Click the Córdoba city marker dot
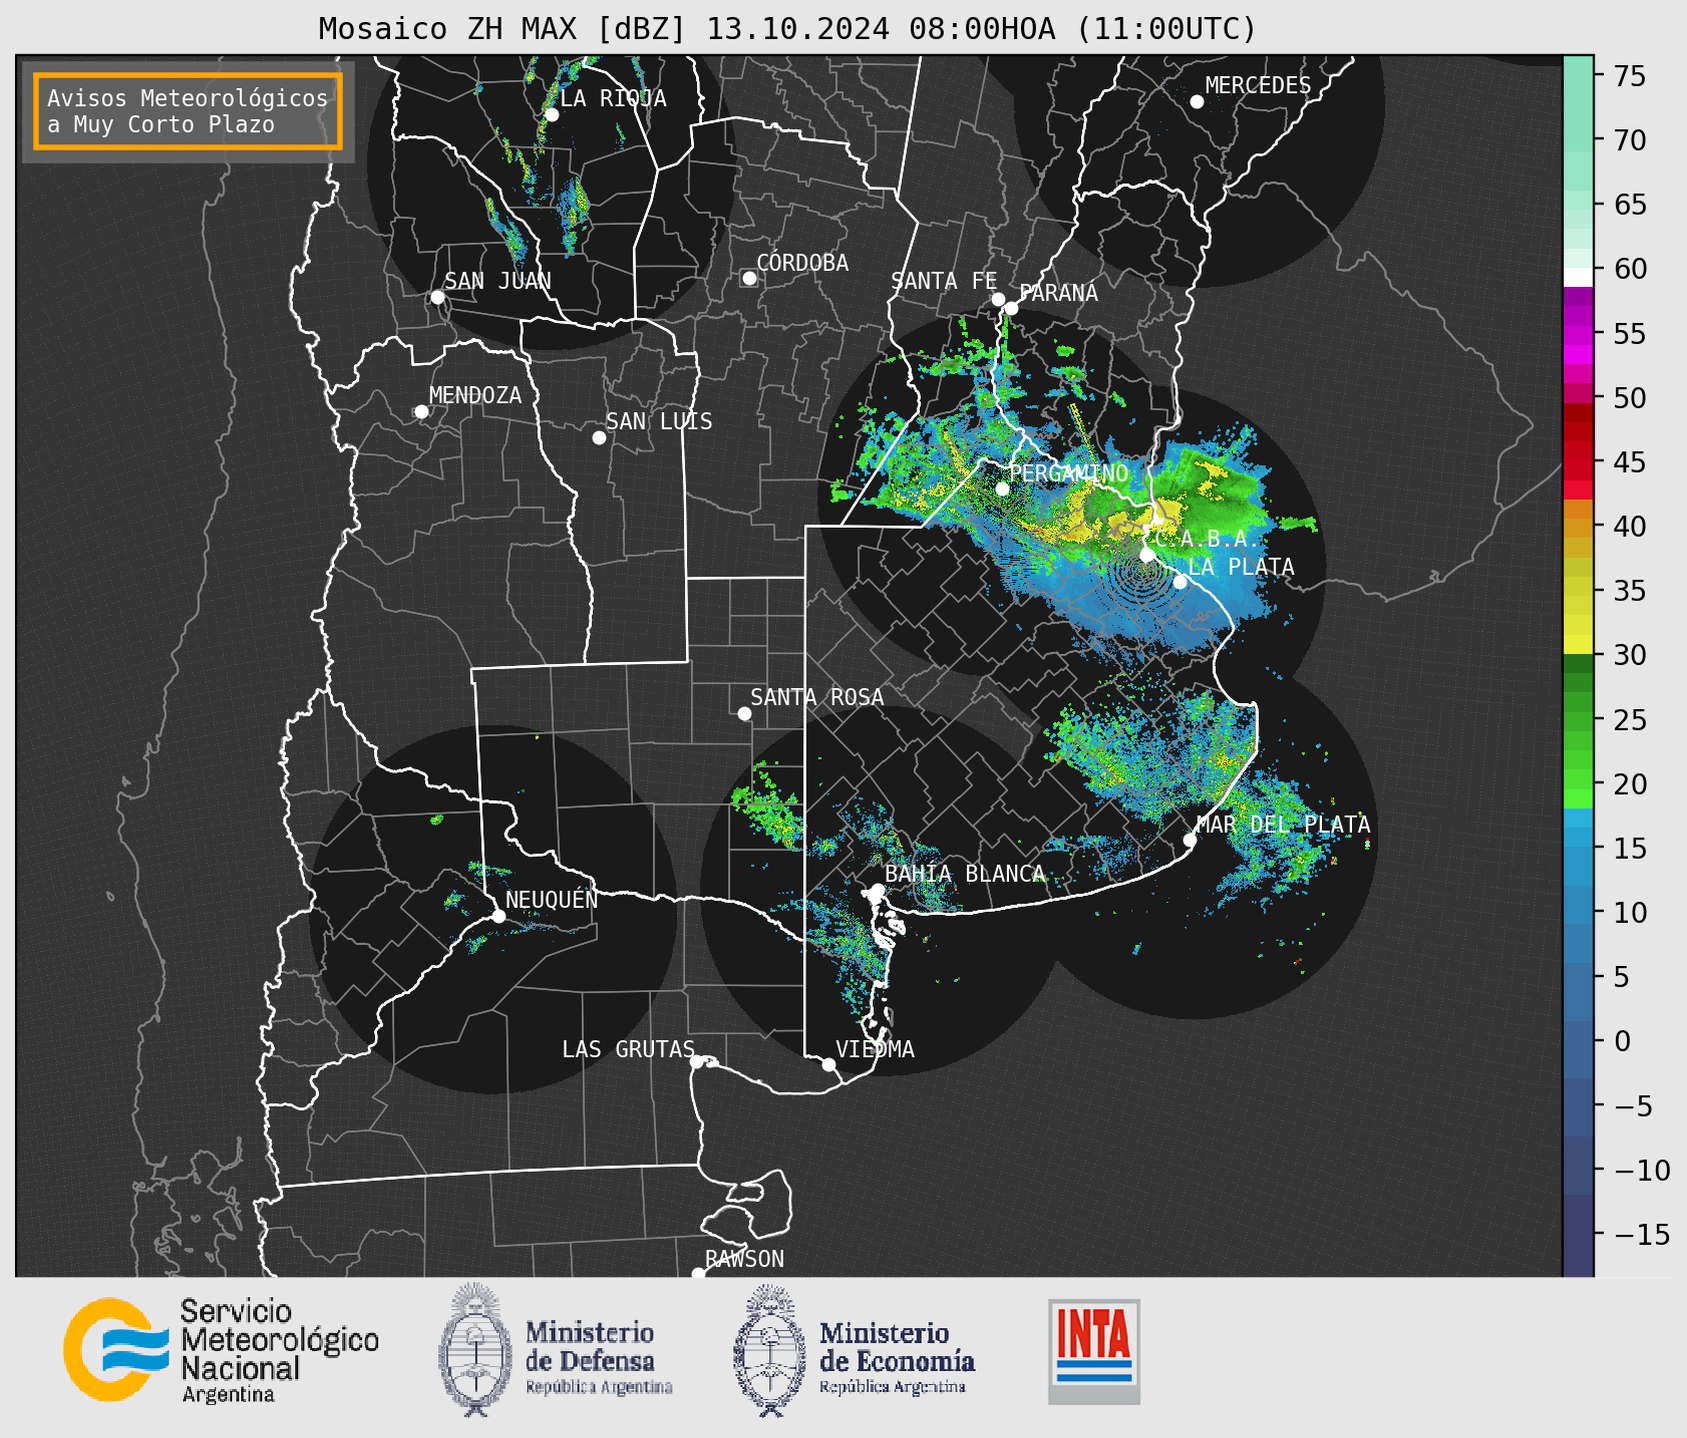This screenshot has height=1438, width=1687. 749,278
